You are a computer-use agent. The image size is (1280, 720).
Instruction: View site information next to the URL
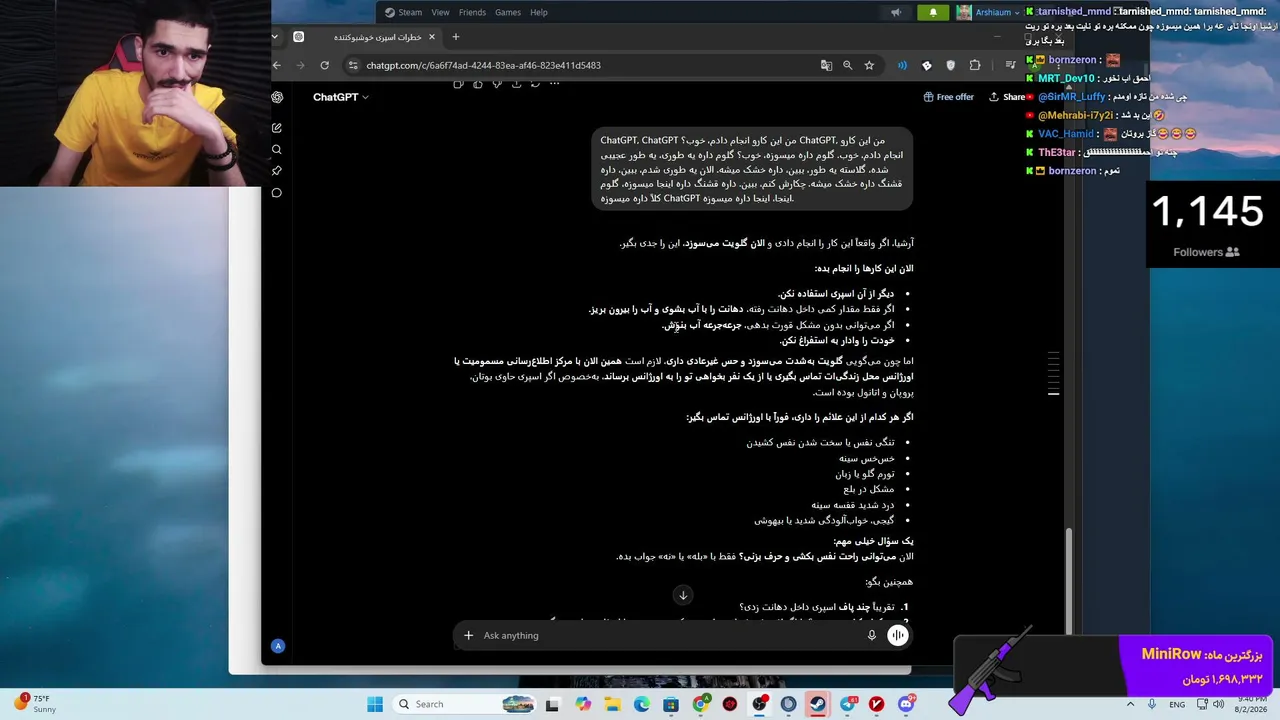pyautogui.click(x=353, y=65)
